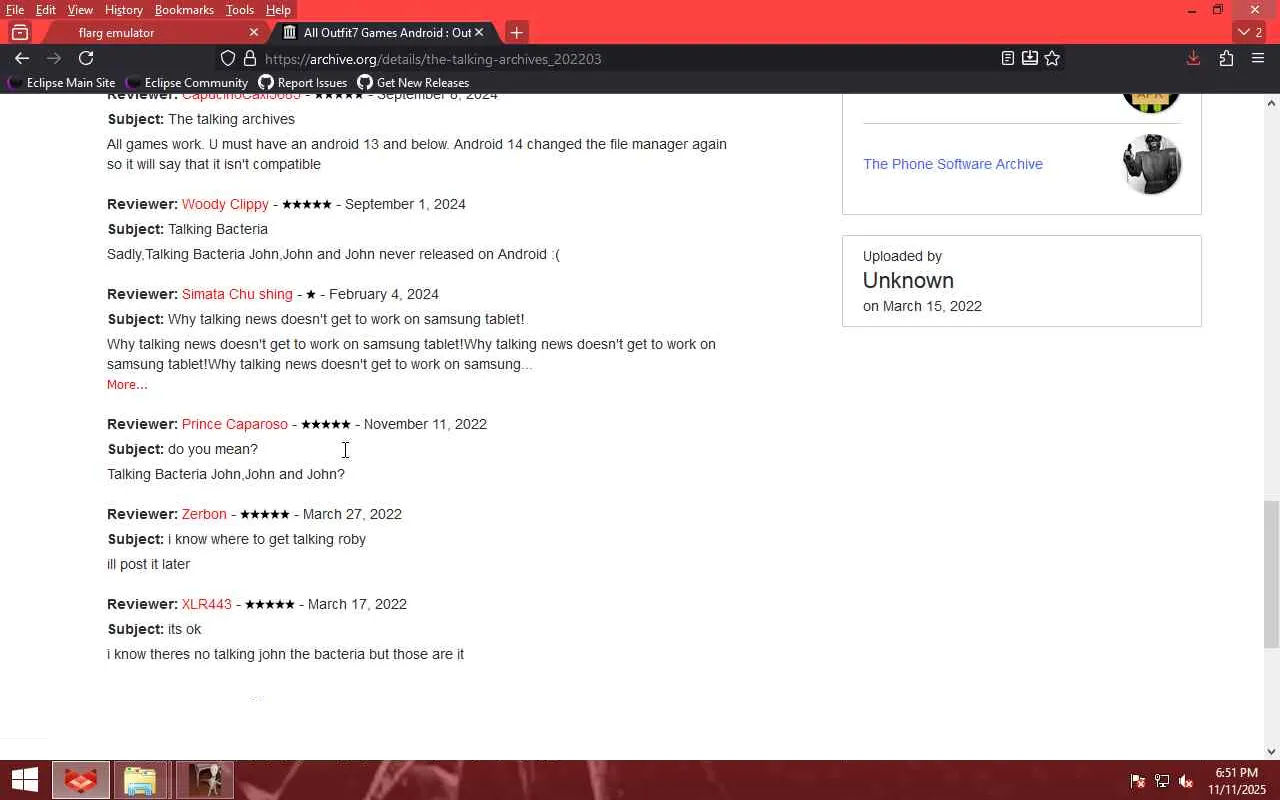Open the Bookmarks menu

pyautogui.click(x=184, y=10)
